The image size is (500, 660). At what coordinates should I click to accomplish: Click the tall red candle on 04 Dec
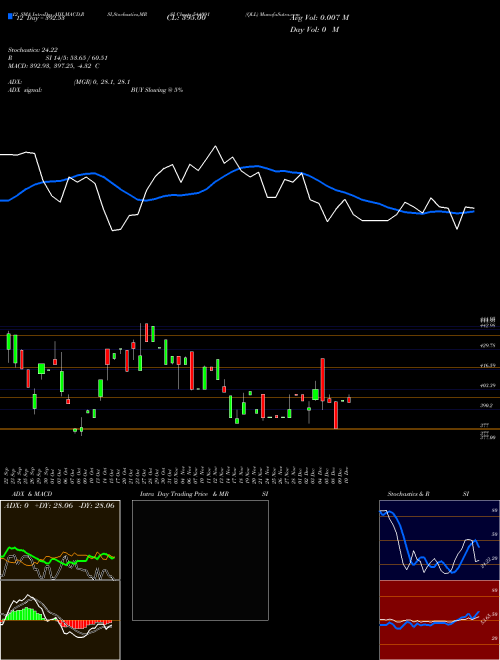(x=323, y=379)
